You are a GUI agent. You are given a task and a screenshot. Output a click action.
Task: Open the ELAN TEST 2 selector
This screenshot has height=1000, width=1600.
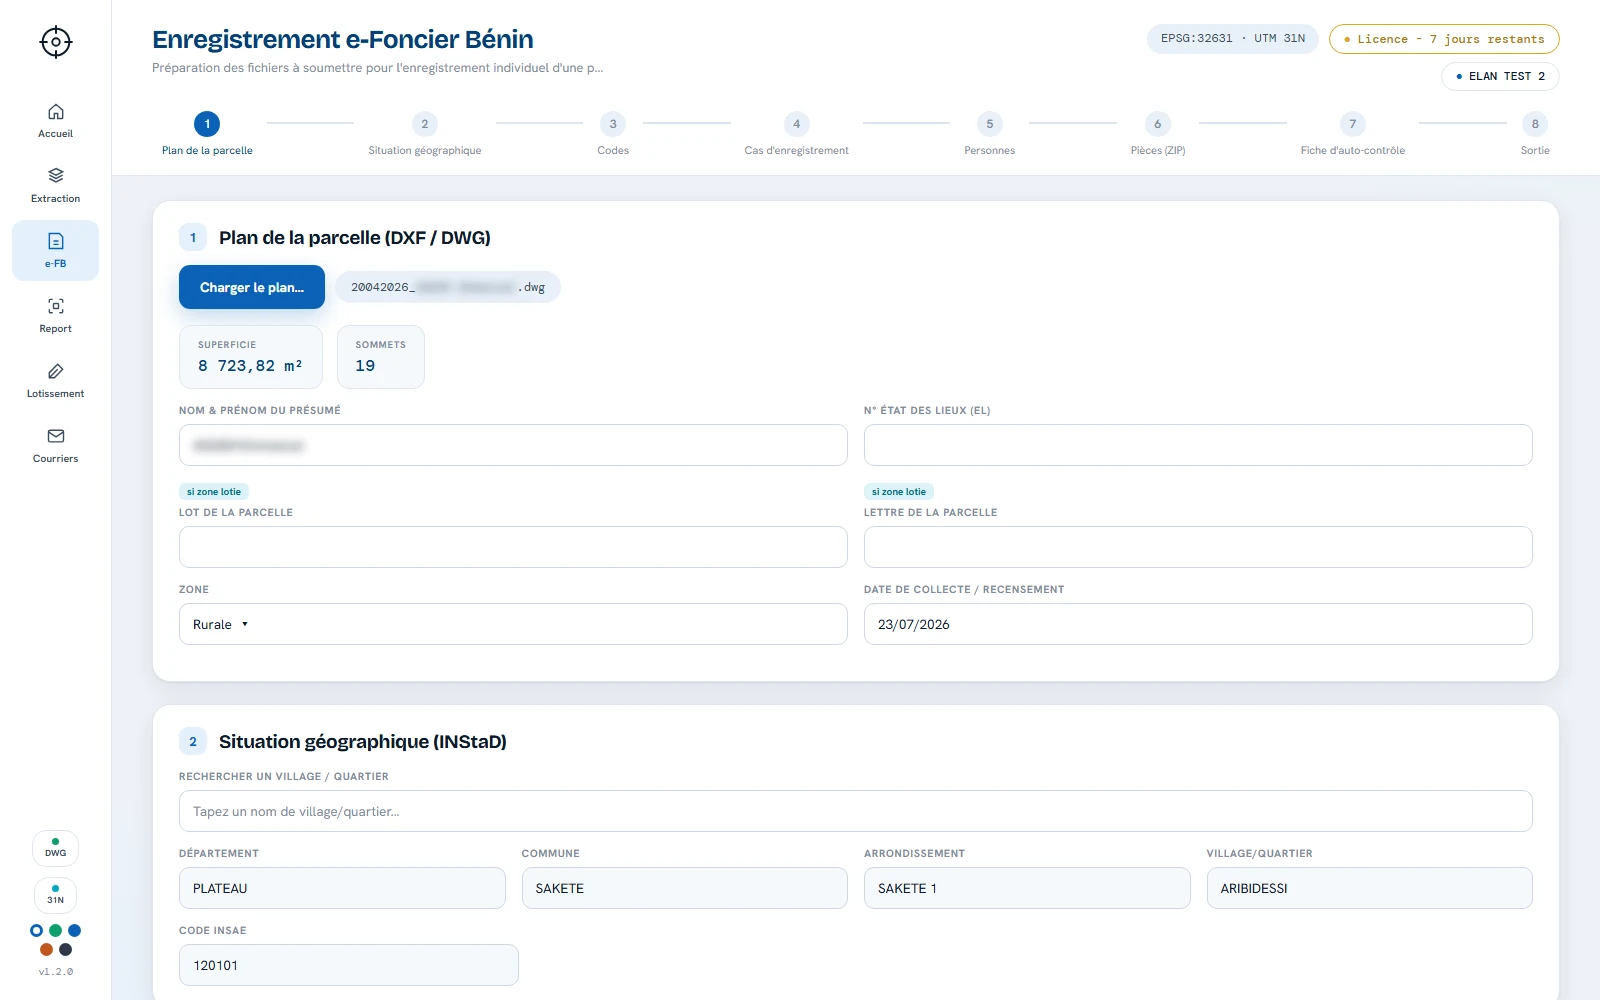coord(1500,76)
